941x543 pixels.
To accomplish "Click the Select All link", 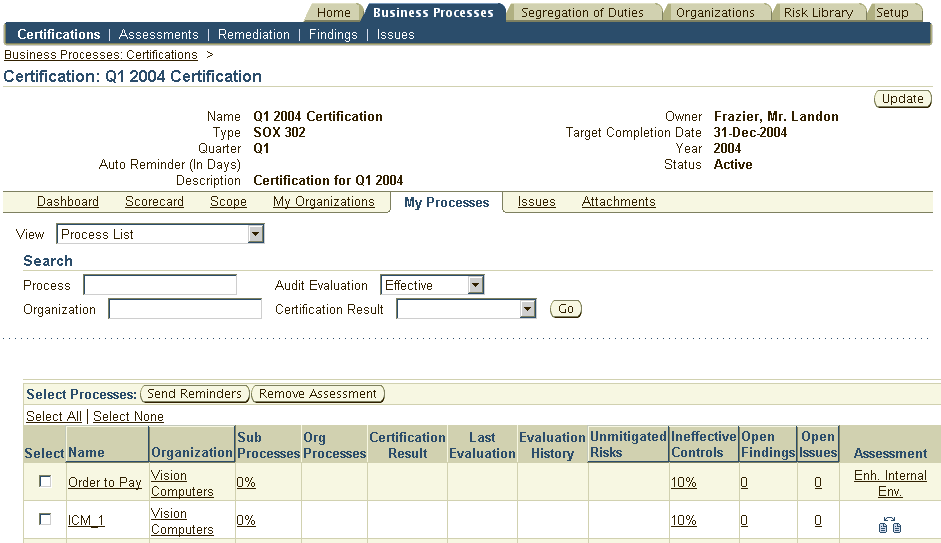I will pos(54,416).
